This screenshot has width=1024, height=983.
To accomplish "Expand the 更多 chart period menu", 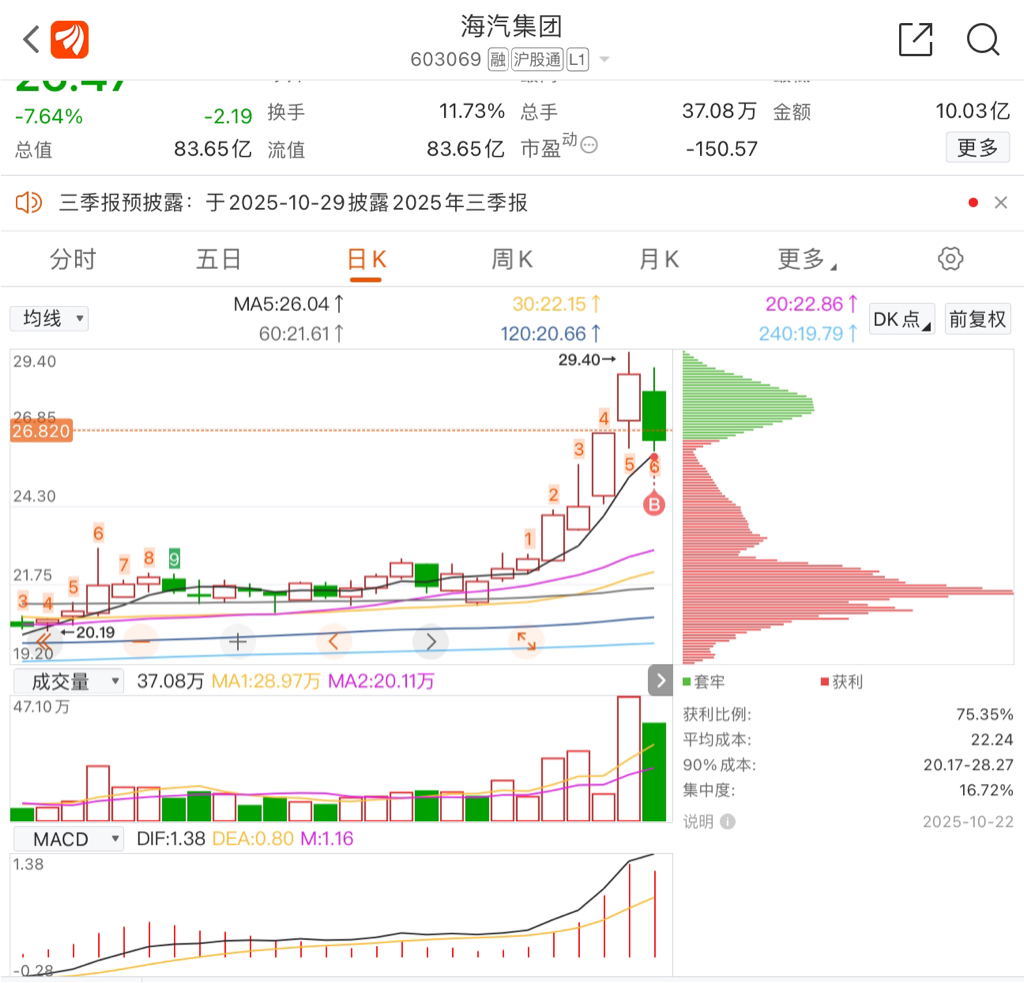I will (807, 259).
